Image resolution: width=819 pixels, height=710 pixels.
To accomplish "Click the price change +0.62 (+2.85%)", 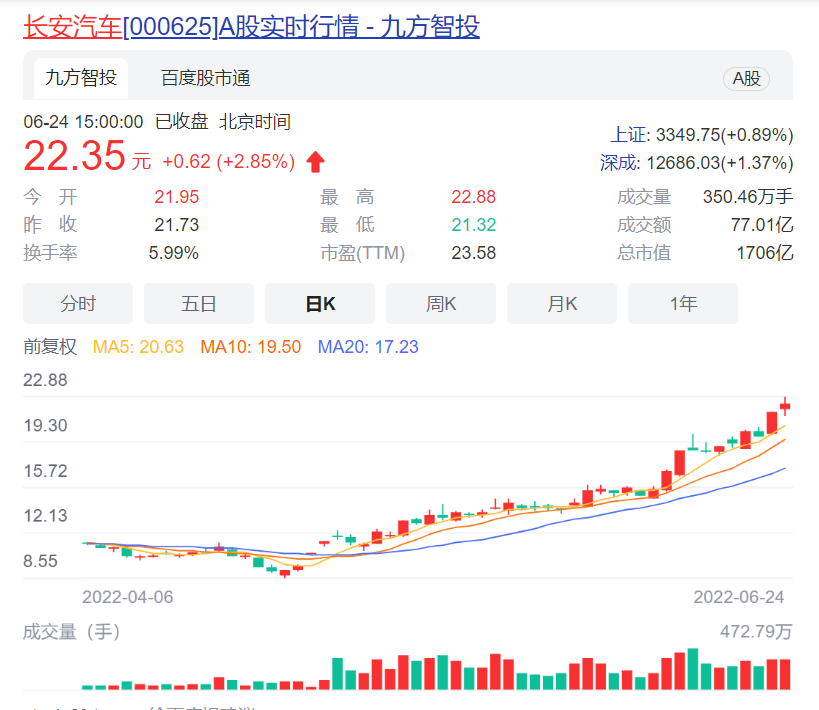I will click(x=229, y=161).
